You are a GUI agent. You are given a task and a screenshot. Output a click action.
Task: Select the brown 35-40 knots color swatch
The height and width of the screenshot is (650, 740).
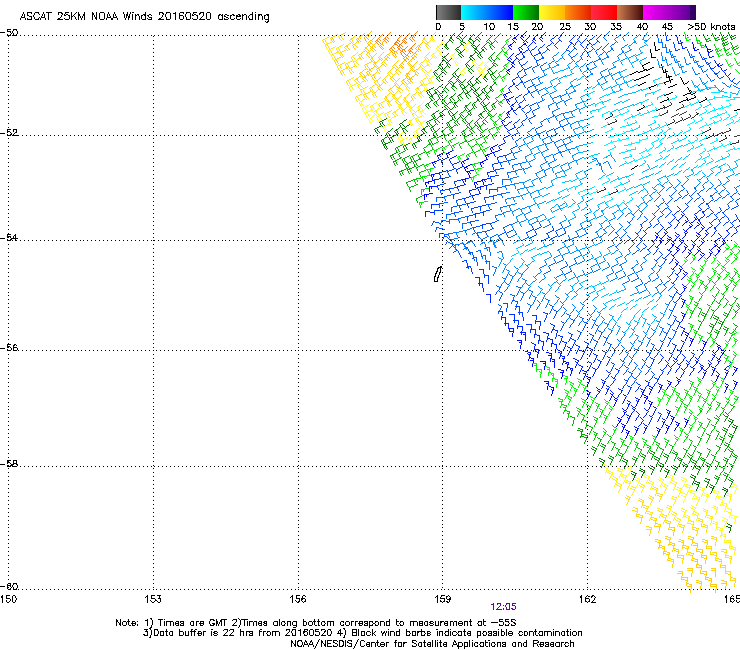pos(630,12)
